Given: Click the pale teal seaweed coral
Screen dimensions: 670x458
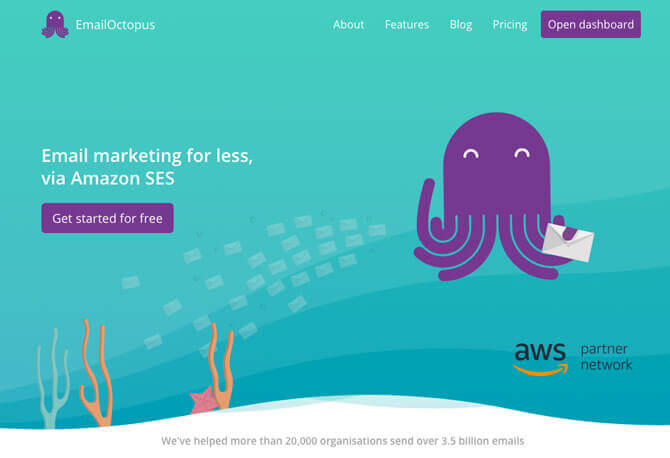Looking at the screenshot, I should point(53,378).
